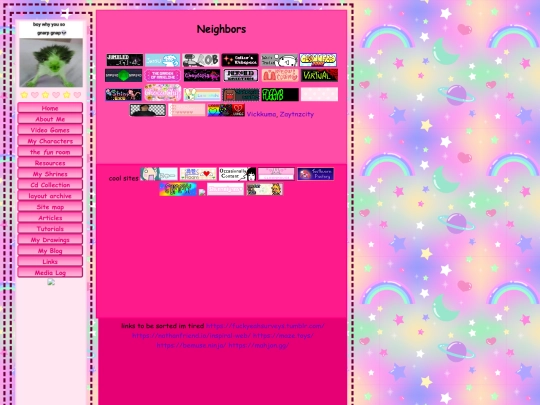540x405 pixels.
Task: Visit the Occasionally Content badge
Action: tap(237, 174)
